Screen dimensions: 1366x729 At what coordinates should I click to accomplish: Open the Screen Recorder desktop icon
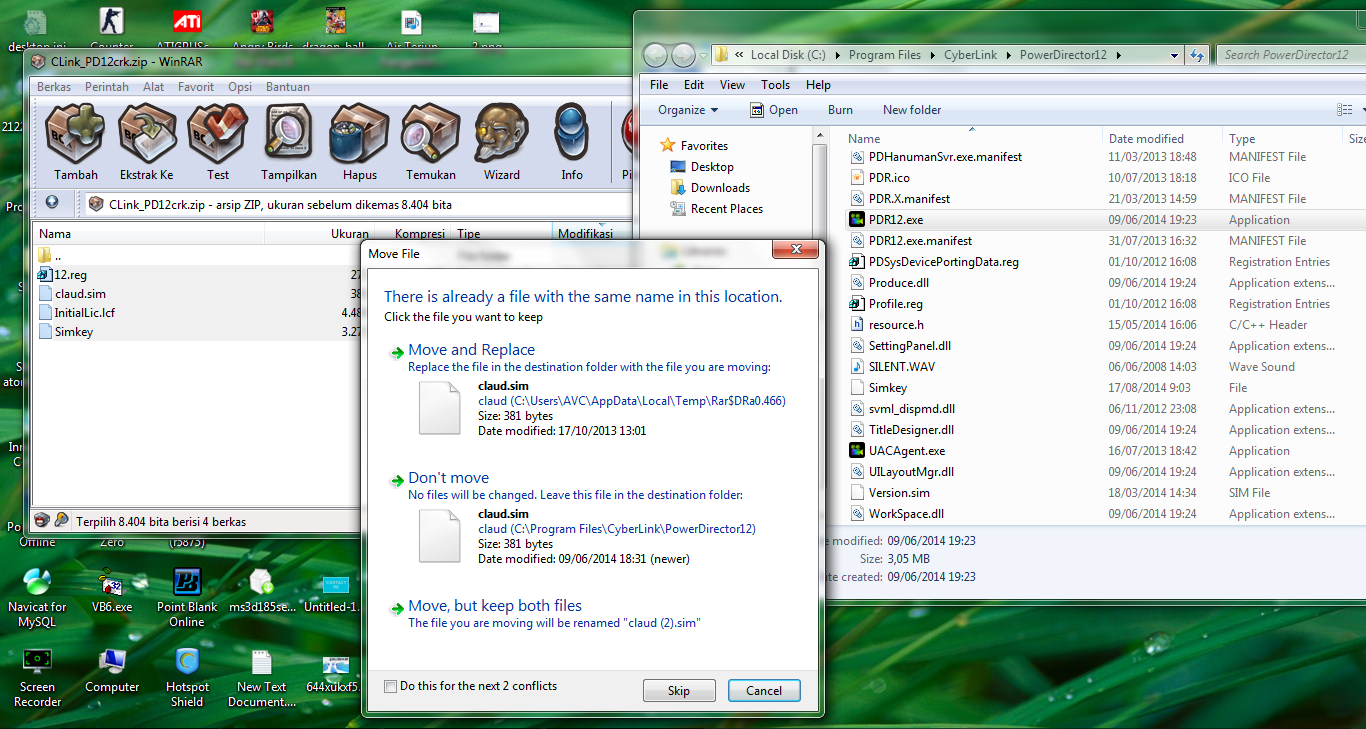point(37,677)
